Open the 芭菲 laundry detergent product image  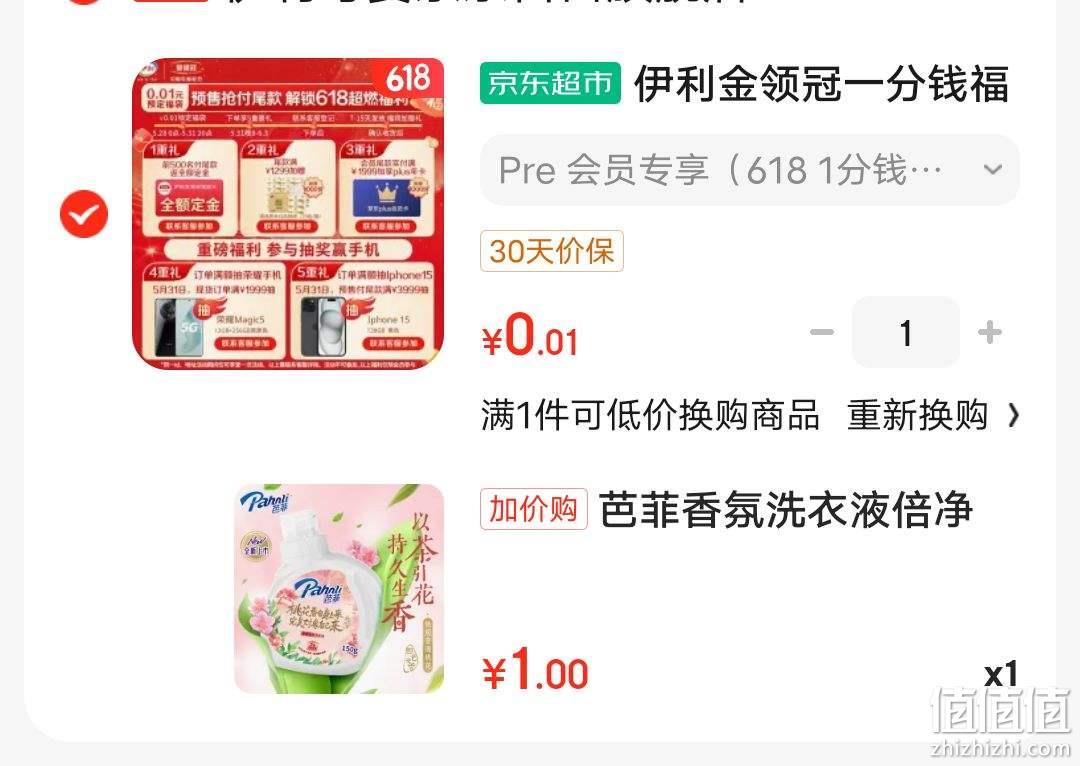tap(340, 589)
